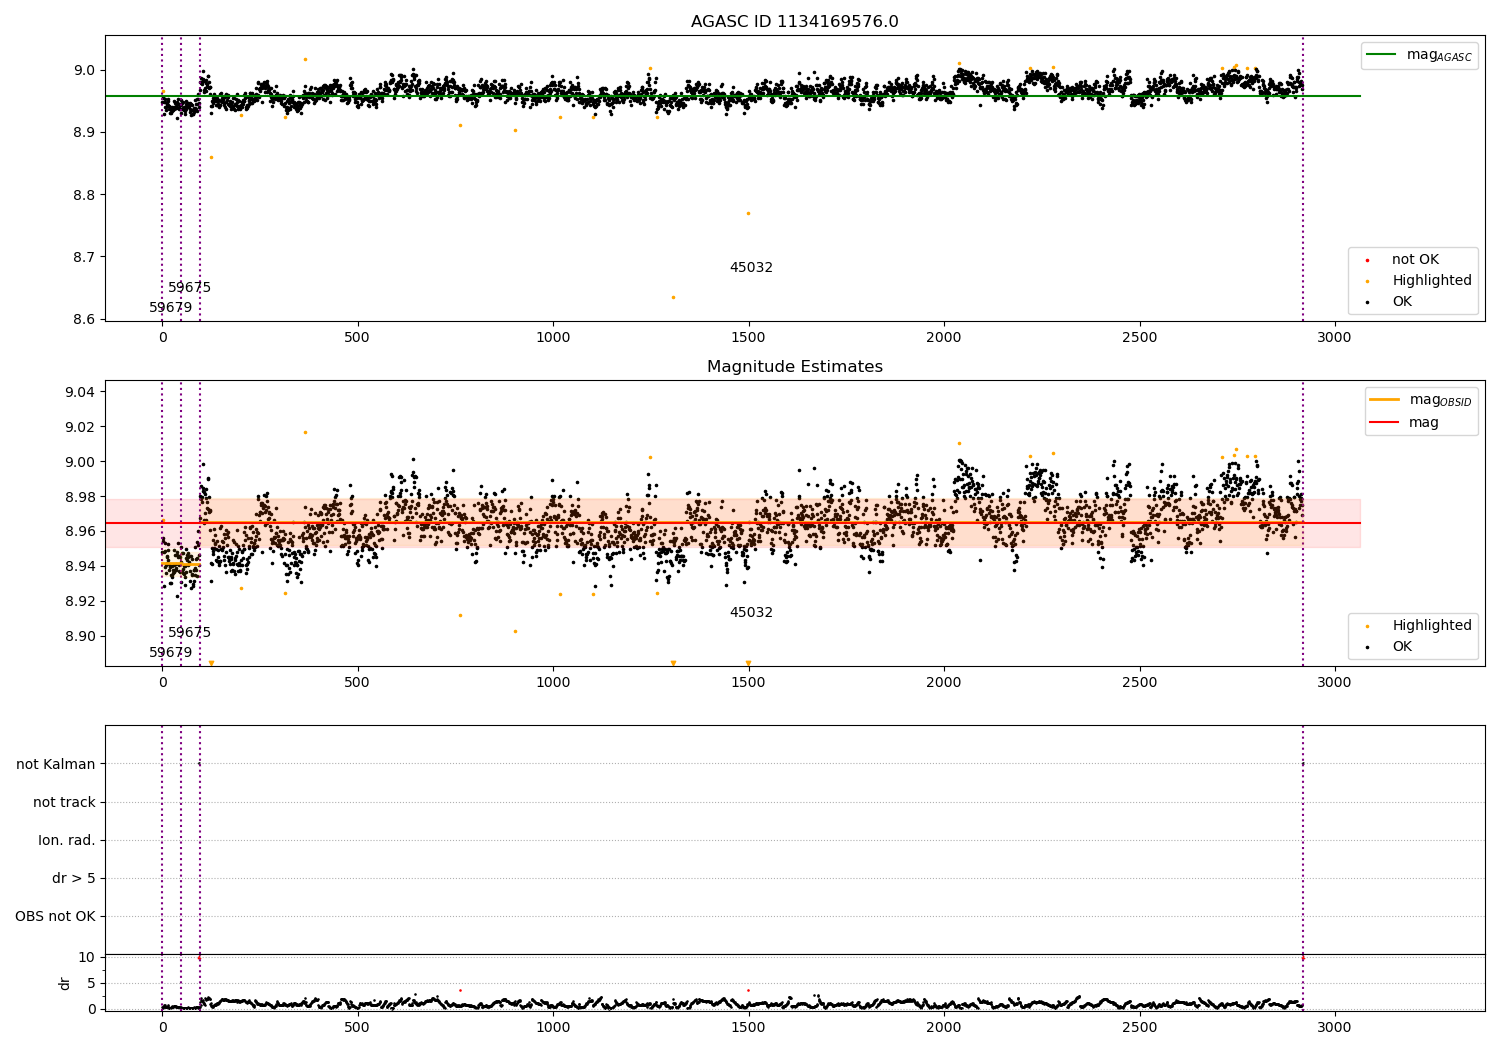Click the rotated 'dr' axis label

click(x=65, y=983)
